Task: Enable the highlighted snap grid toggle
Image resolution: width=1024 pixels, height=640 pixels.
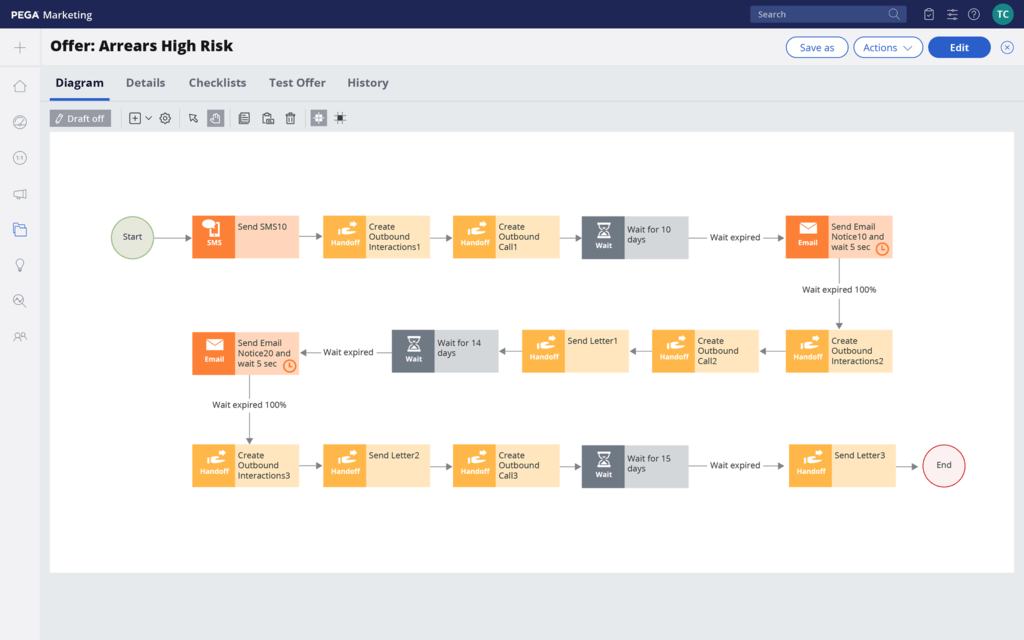Action: click(318, 118)
